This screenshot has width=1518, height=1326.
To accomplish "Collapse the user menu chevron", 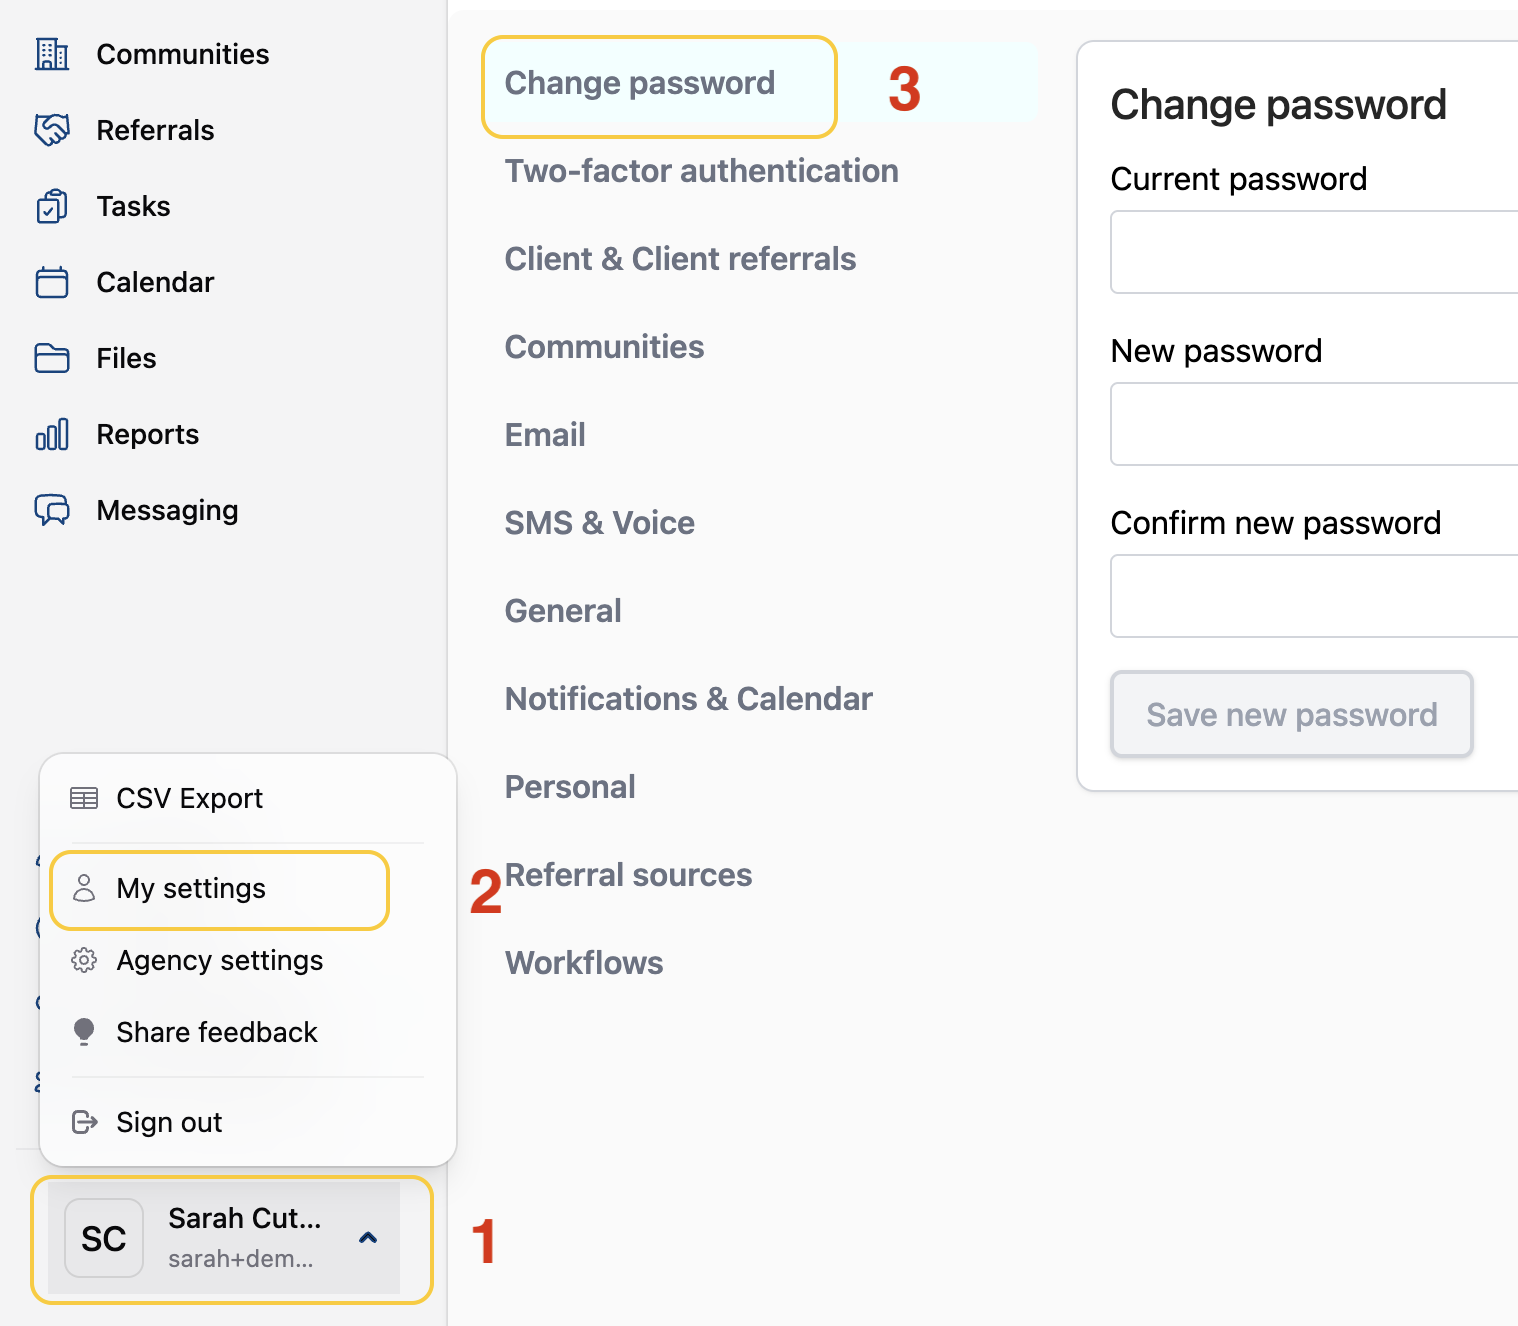I will click(368, 1238).
